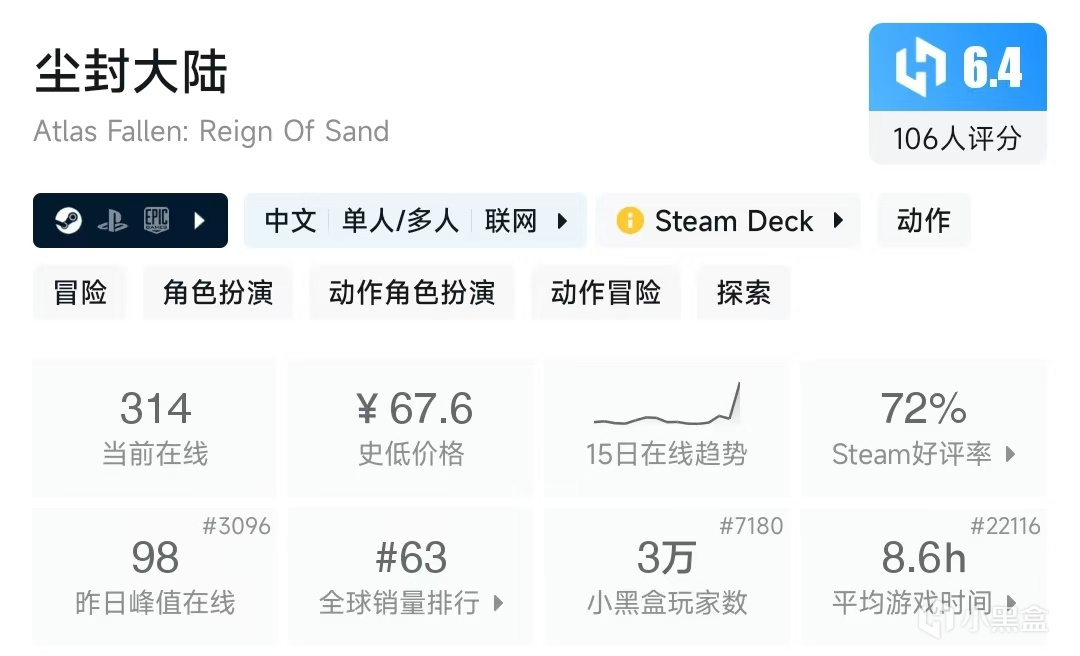Click the Steam platform icon

(x=68, y=221)
